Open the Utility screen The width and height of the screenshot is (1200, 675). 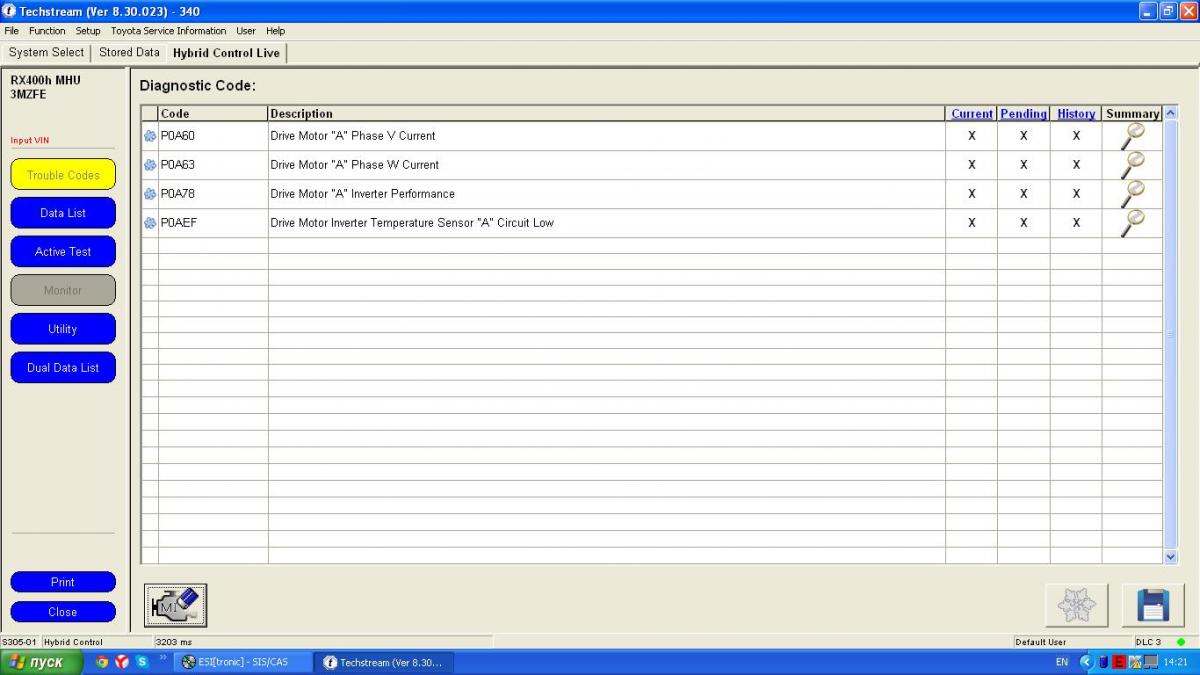tap(63, 329)
